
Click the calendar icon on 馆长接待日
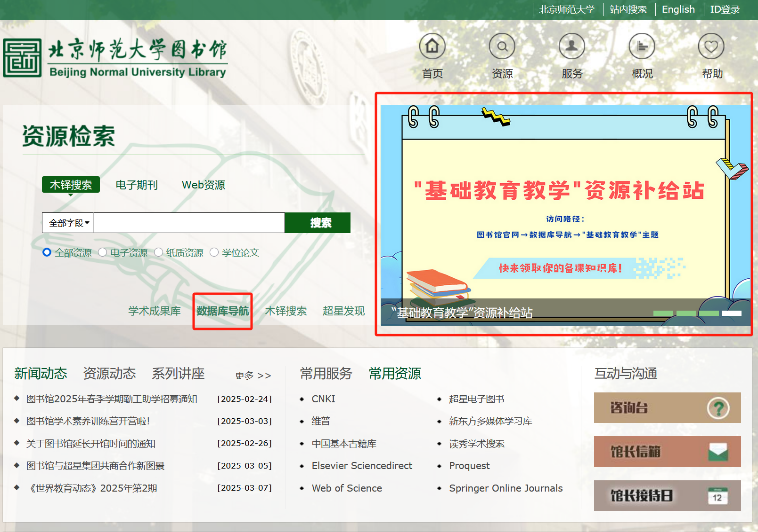[x=717, y=496]
